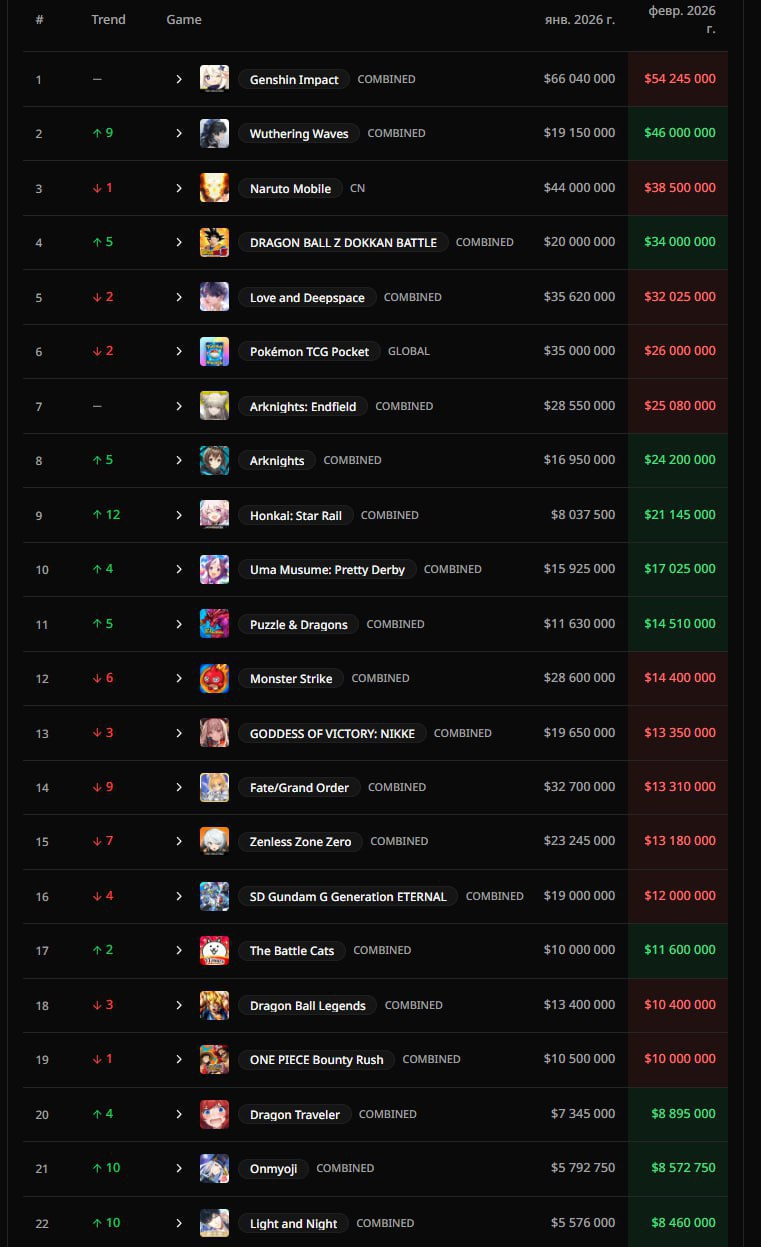Expand the Fate/Grand Order row chevron
This screenshot has height=1247, width=761.
pos(179,787)
